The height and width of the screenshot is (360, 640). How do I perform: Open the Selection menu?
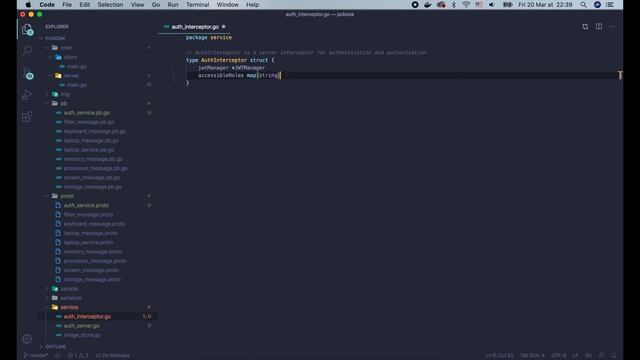110,5
